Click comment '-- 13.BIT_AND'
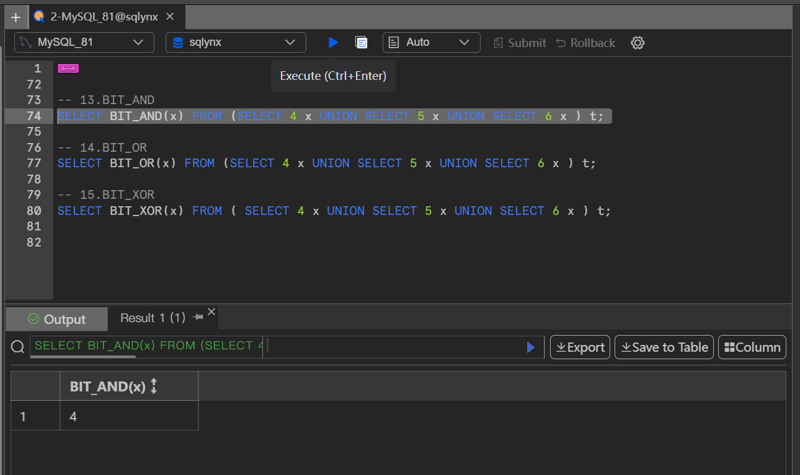This screenshot has width=800, height=475. click(x=106, y=100)
